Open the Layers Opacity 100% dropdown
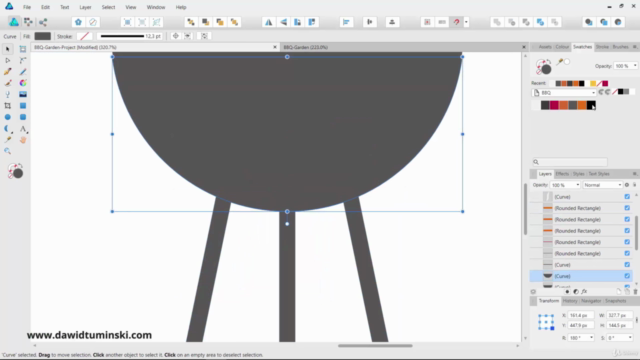 (x=577, y=185)
